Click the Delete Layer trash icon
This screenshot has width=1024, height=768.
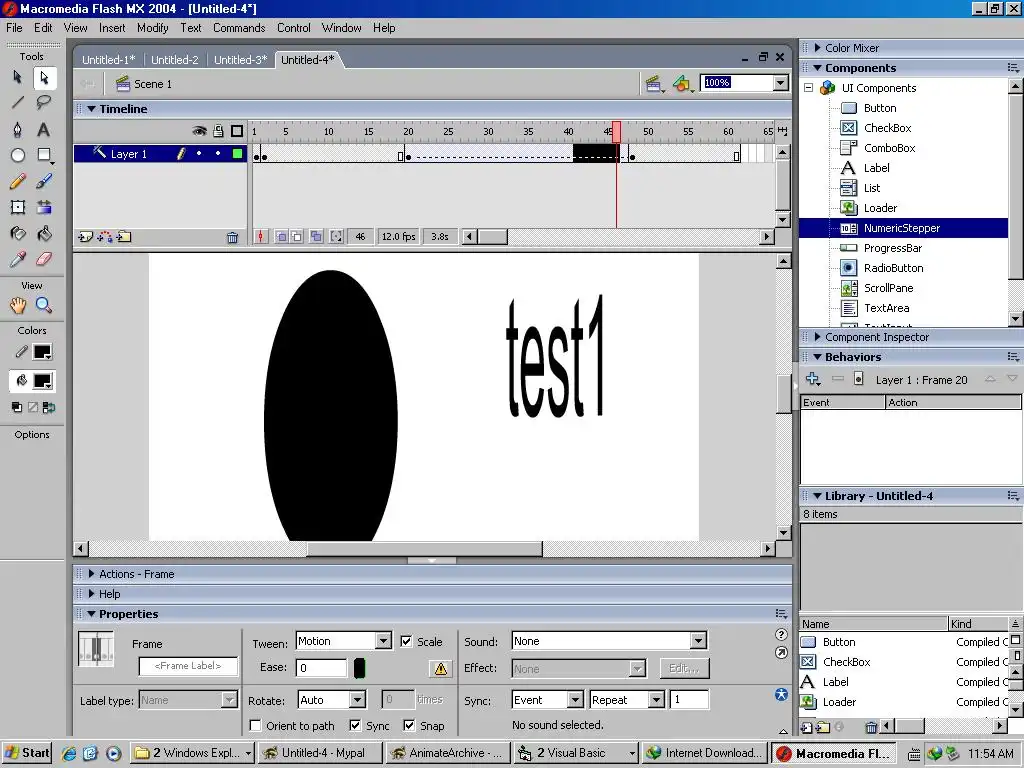point(232,237)
